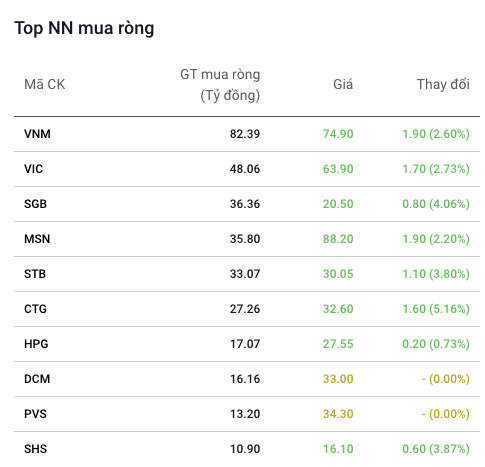
Task: Select the SGB stock code
Action: [35, 204]
